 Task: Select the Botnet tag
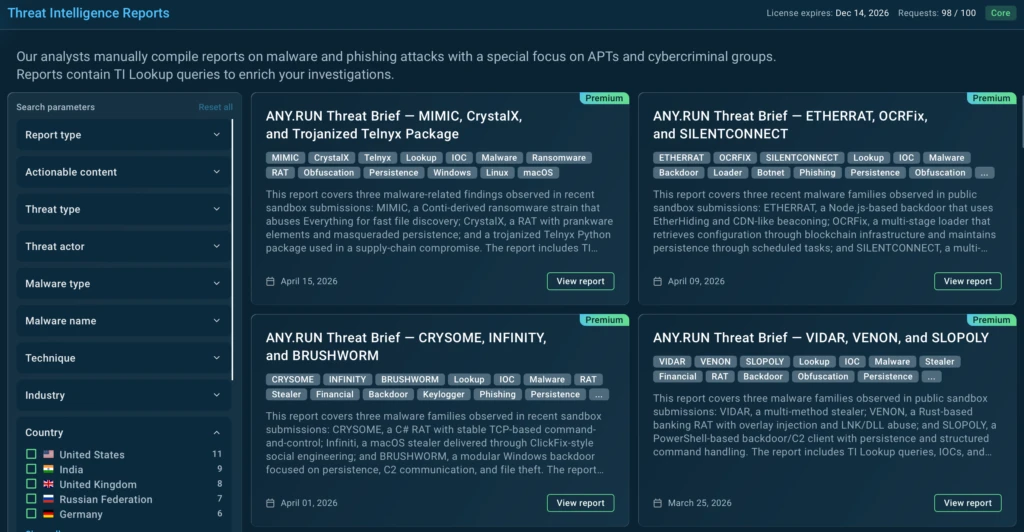(771, 173)
